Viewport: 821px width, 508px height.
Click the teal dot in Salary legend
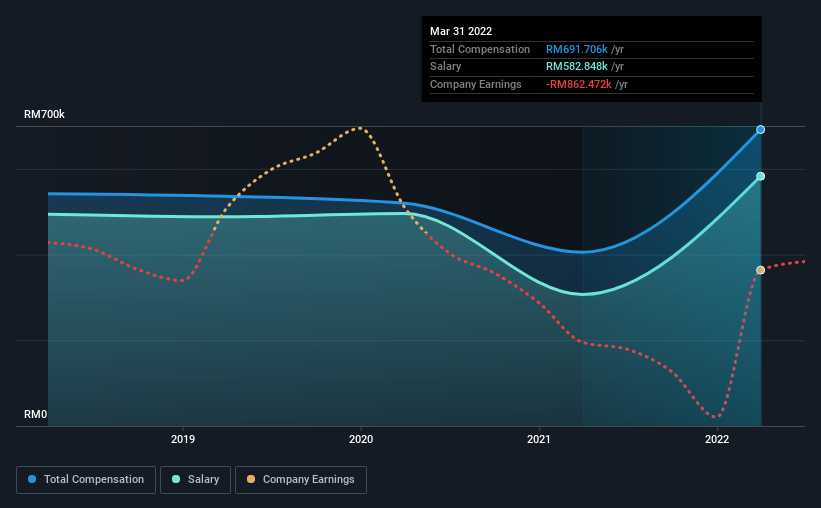[x=176, y=479]
